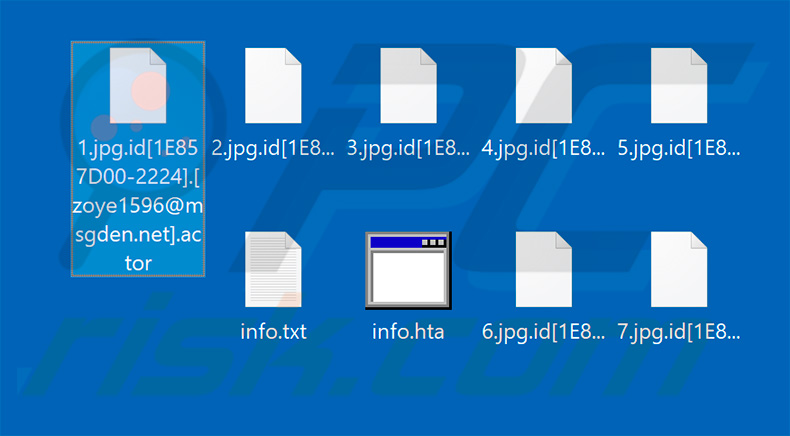Viewport: 790px width, 436px height.
Task: Click the info.txt filename label
Action: (x=274, y=332)
